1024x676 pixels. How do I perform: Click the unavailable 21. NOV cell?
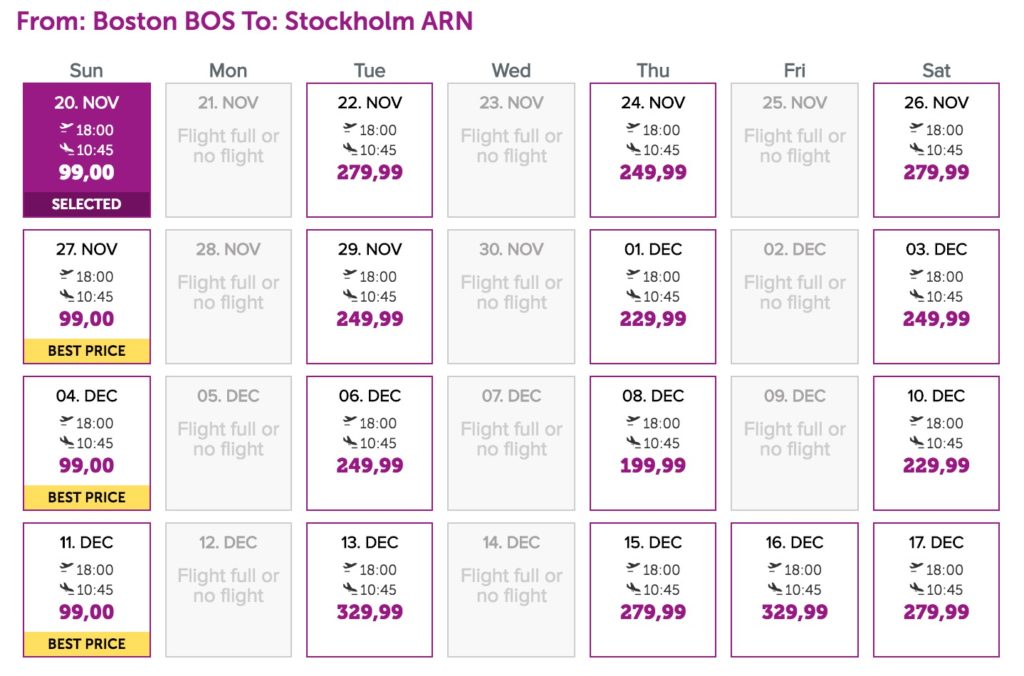228,149
